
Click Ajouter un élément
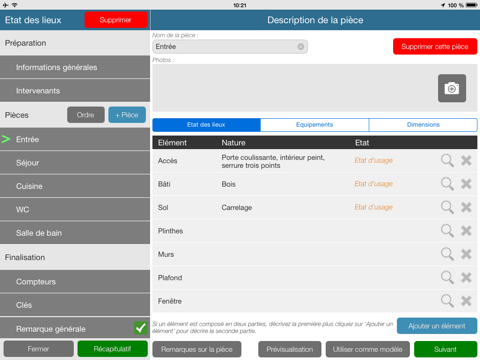[x=437, y=326]
